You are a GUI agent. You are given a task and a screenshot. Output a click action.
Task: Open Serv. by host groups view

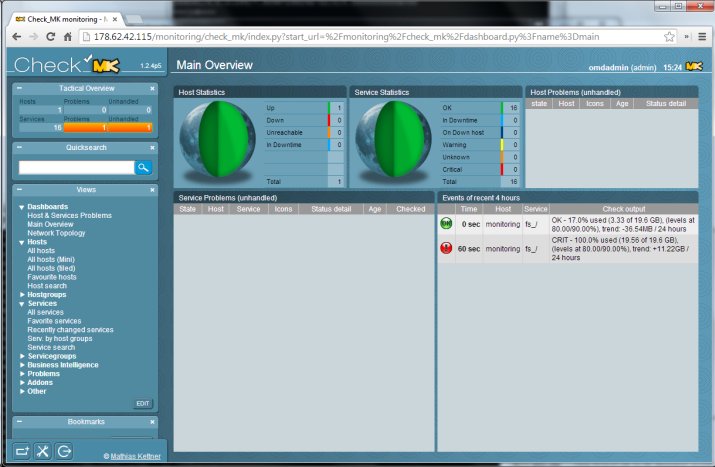(x=60, y=338)
